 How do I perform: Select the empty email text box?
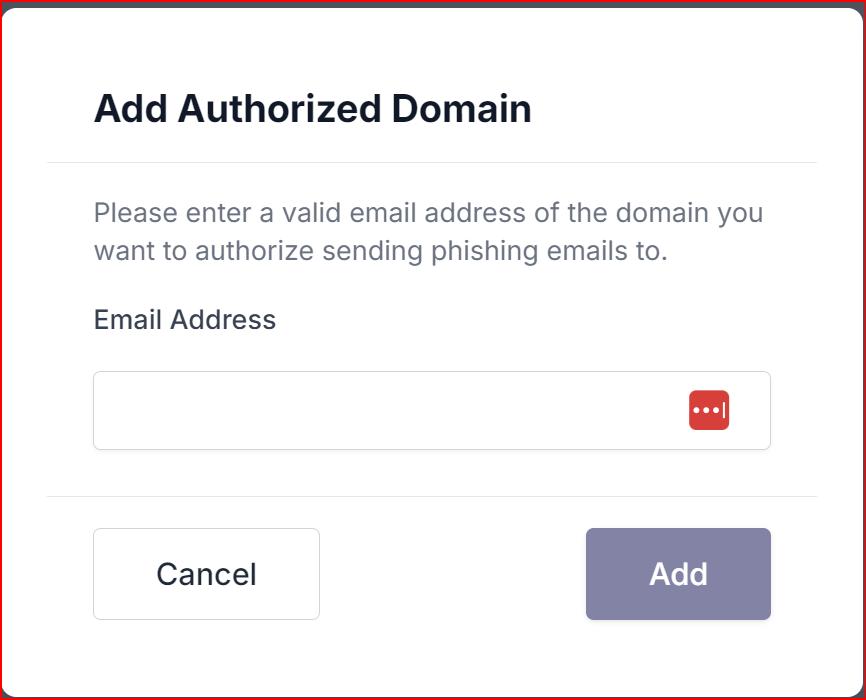pos(432,410)
